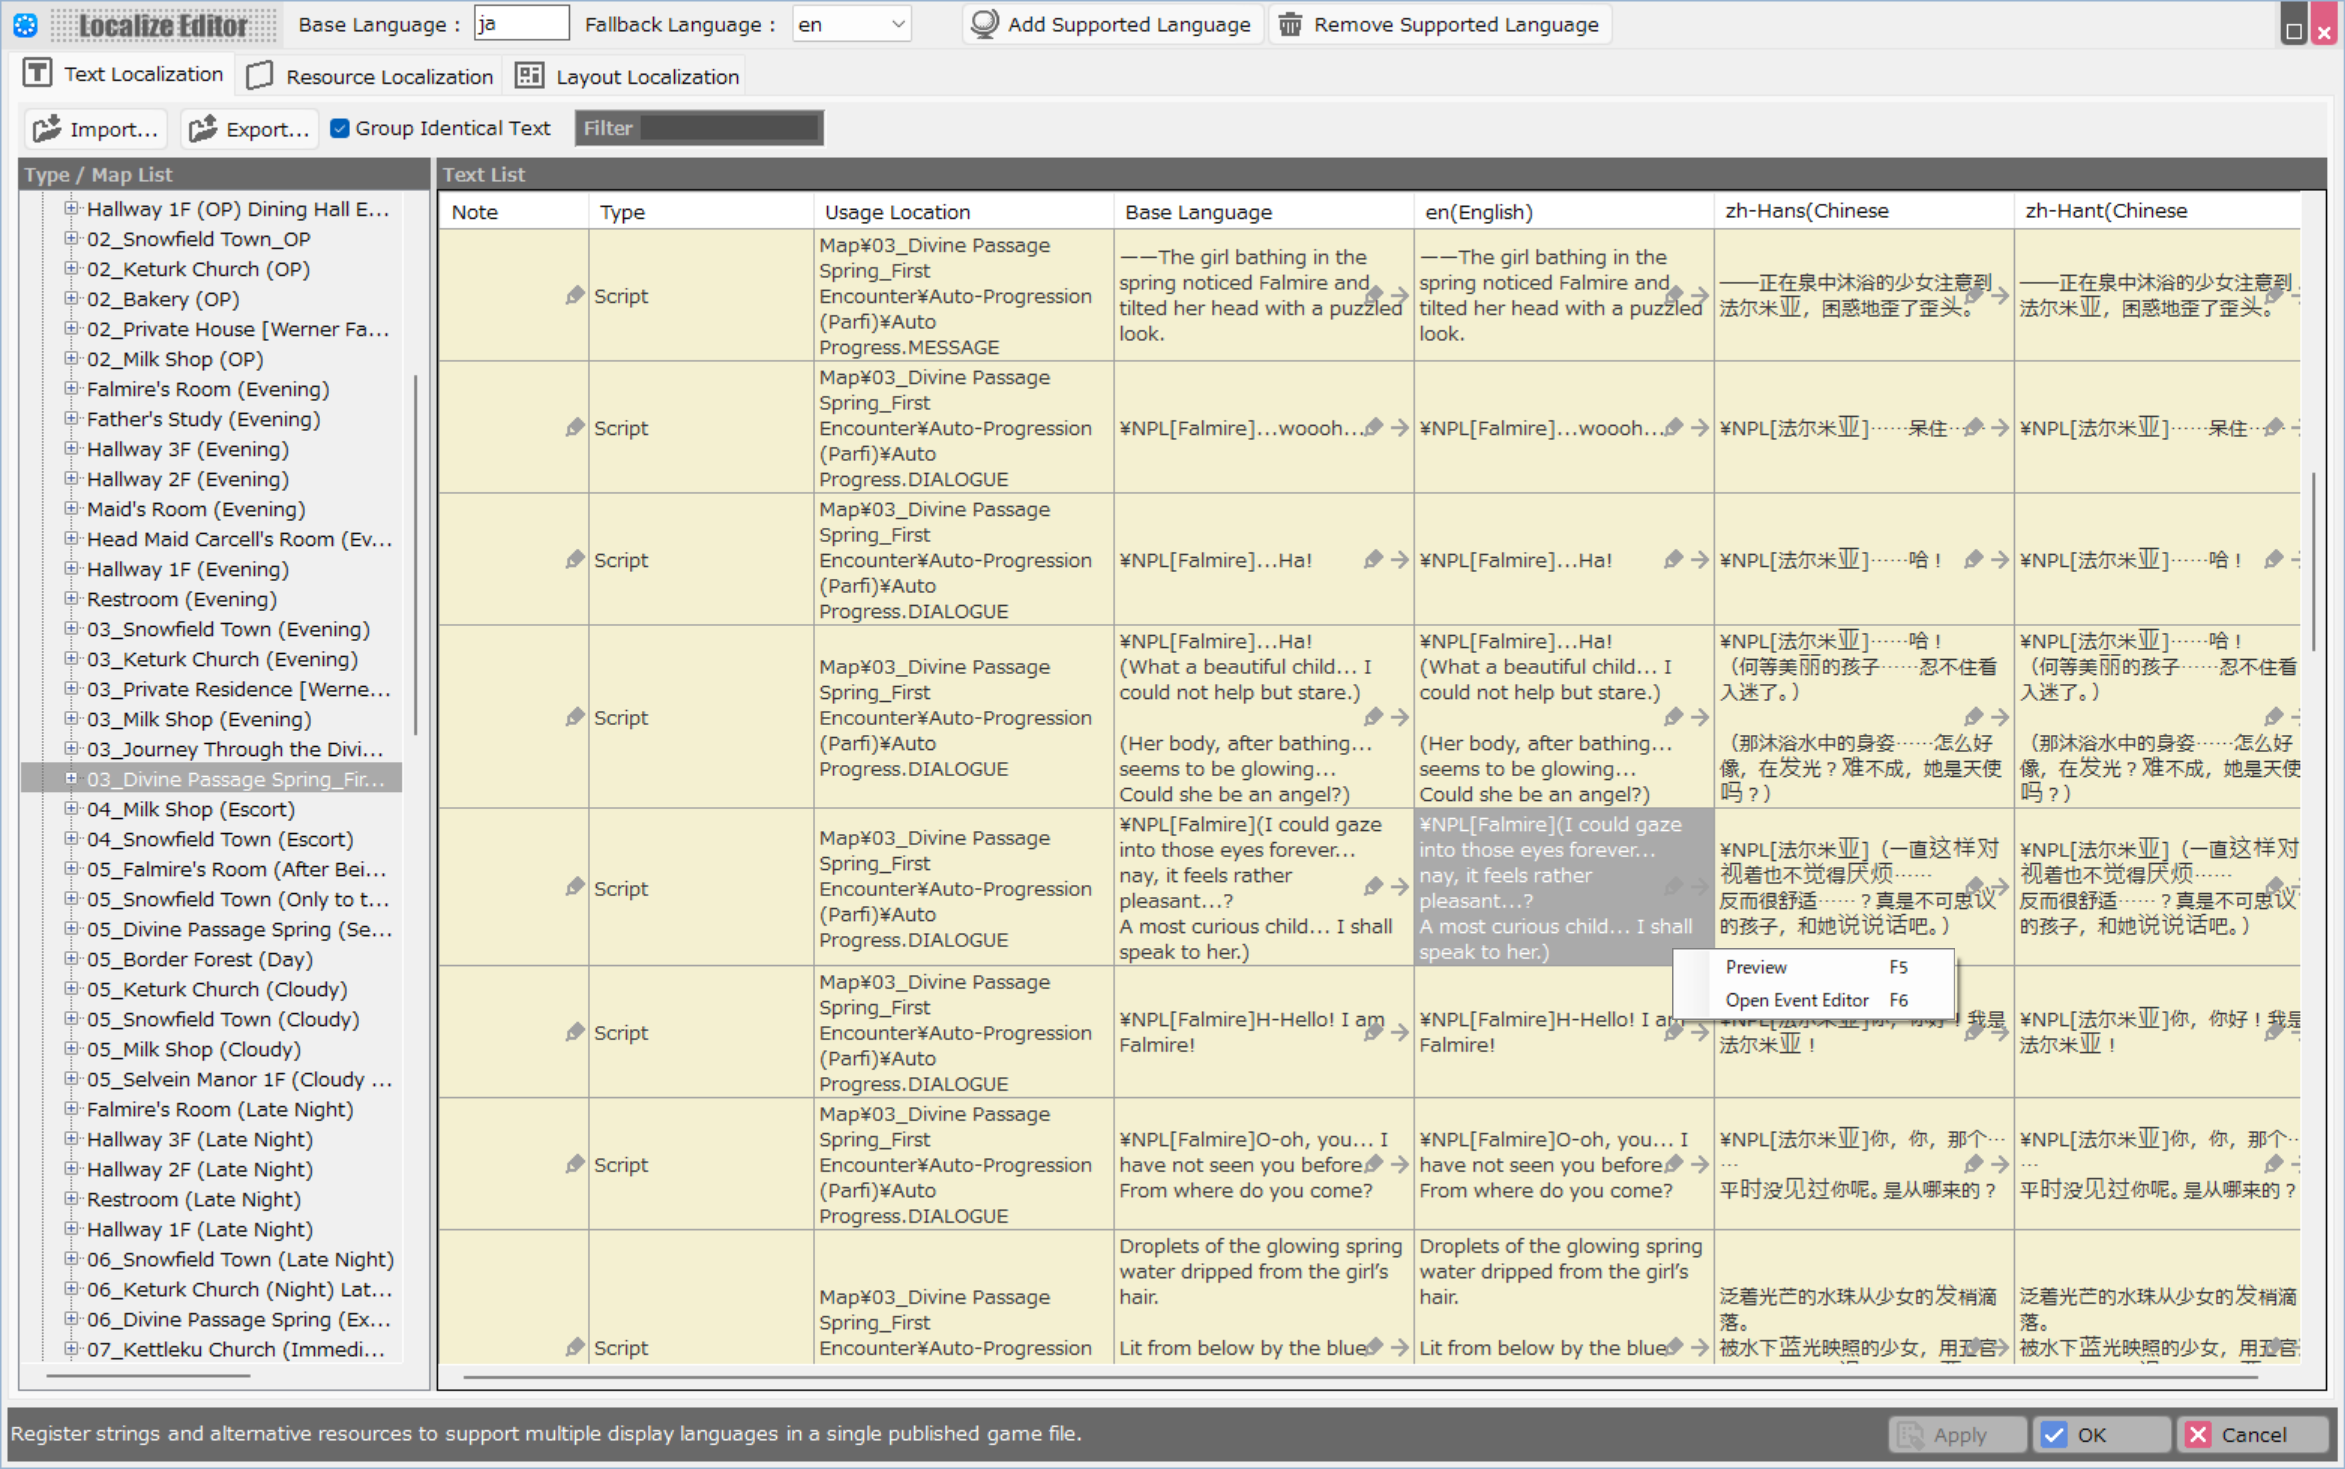Open the Layout Localization tab icon
Screen dimensions: 2345x1469
click(529, 76)
